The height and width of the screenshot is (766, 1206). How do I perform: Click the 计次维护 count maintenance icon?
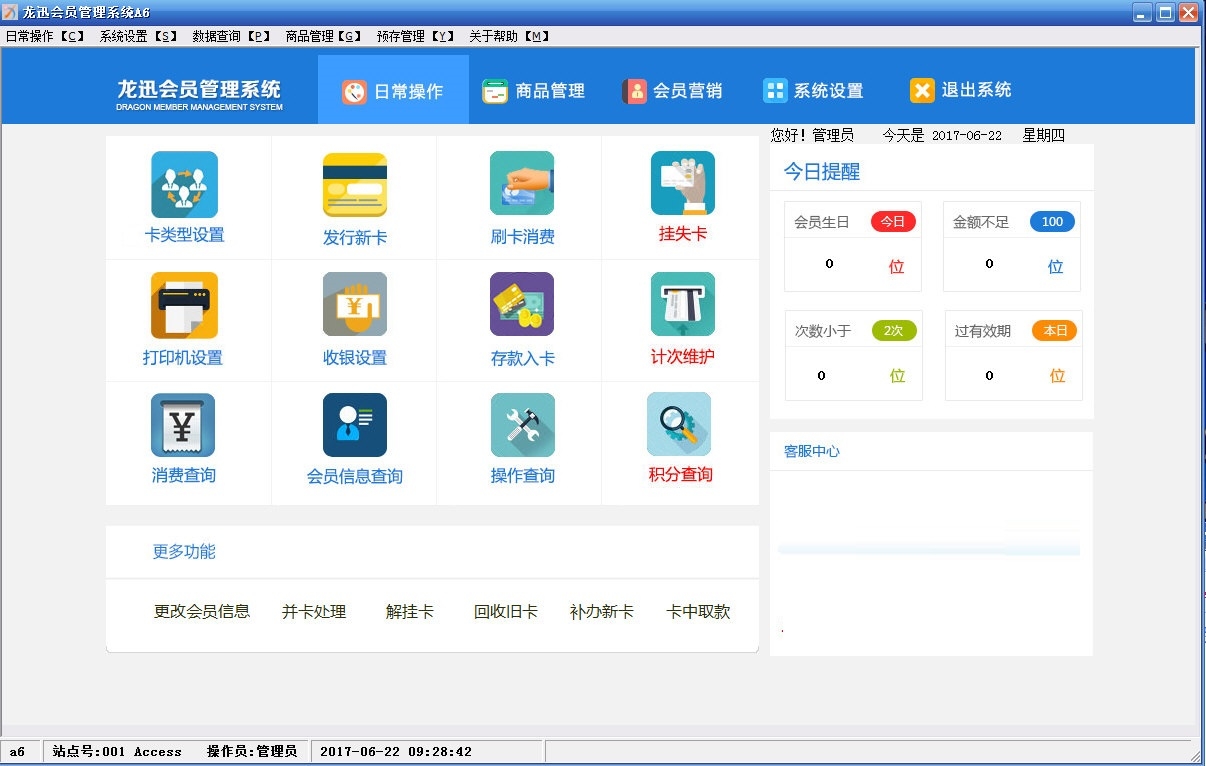[x=683, y=305]
